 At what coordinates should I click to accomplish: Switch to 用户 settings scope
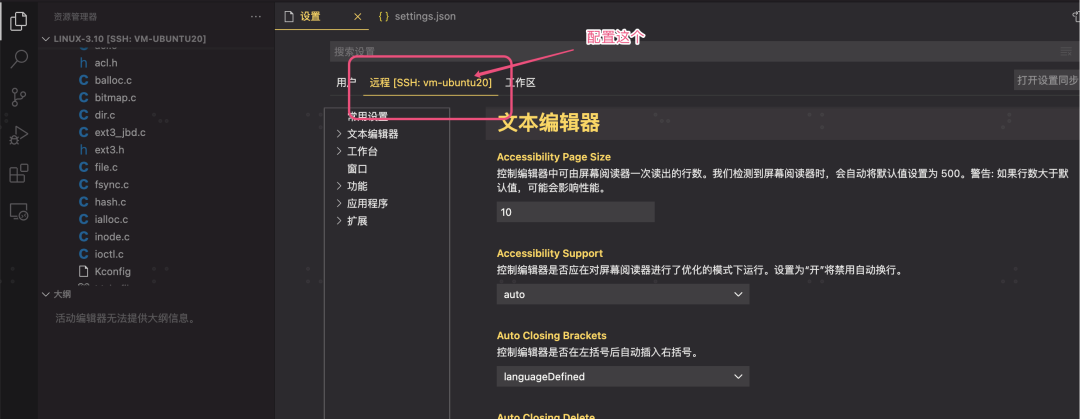[346, 83]
